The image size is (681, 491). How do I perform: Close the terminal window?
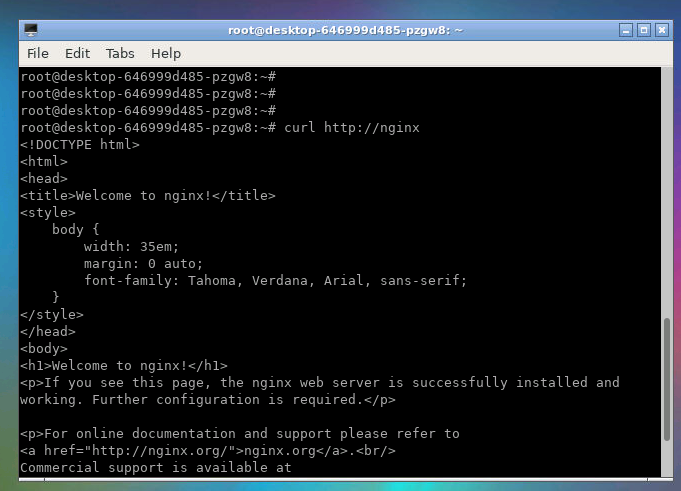click(662, 30)
